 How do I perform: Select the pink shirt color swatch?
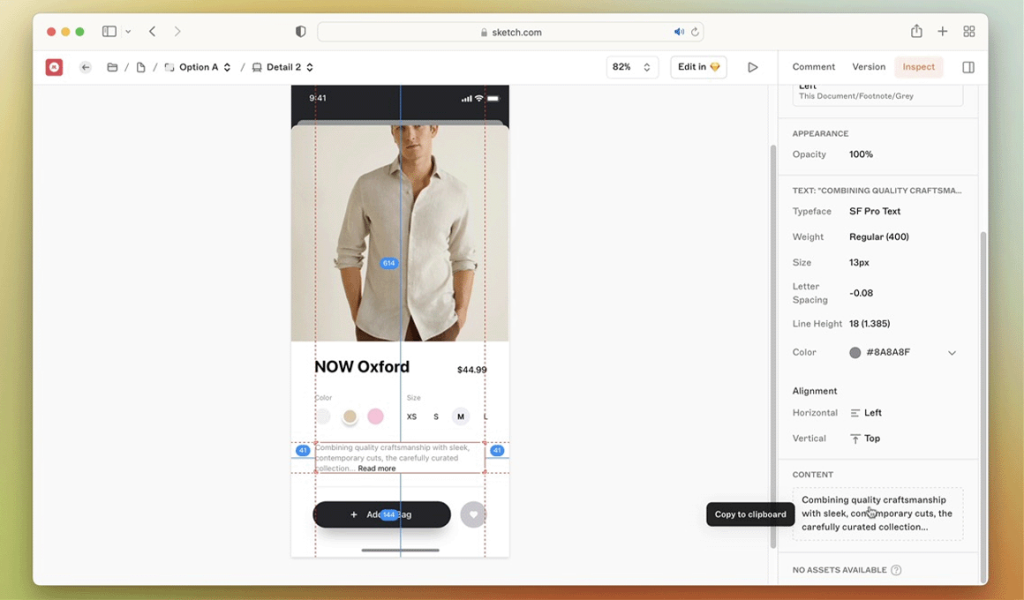pos(376,417)
